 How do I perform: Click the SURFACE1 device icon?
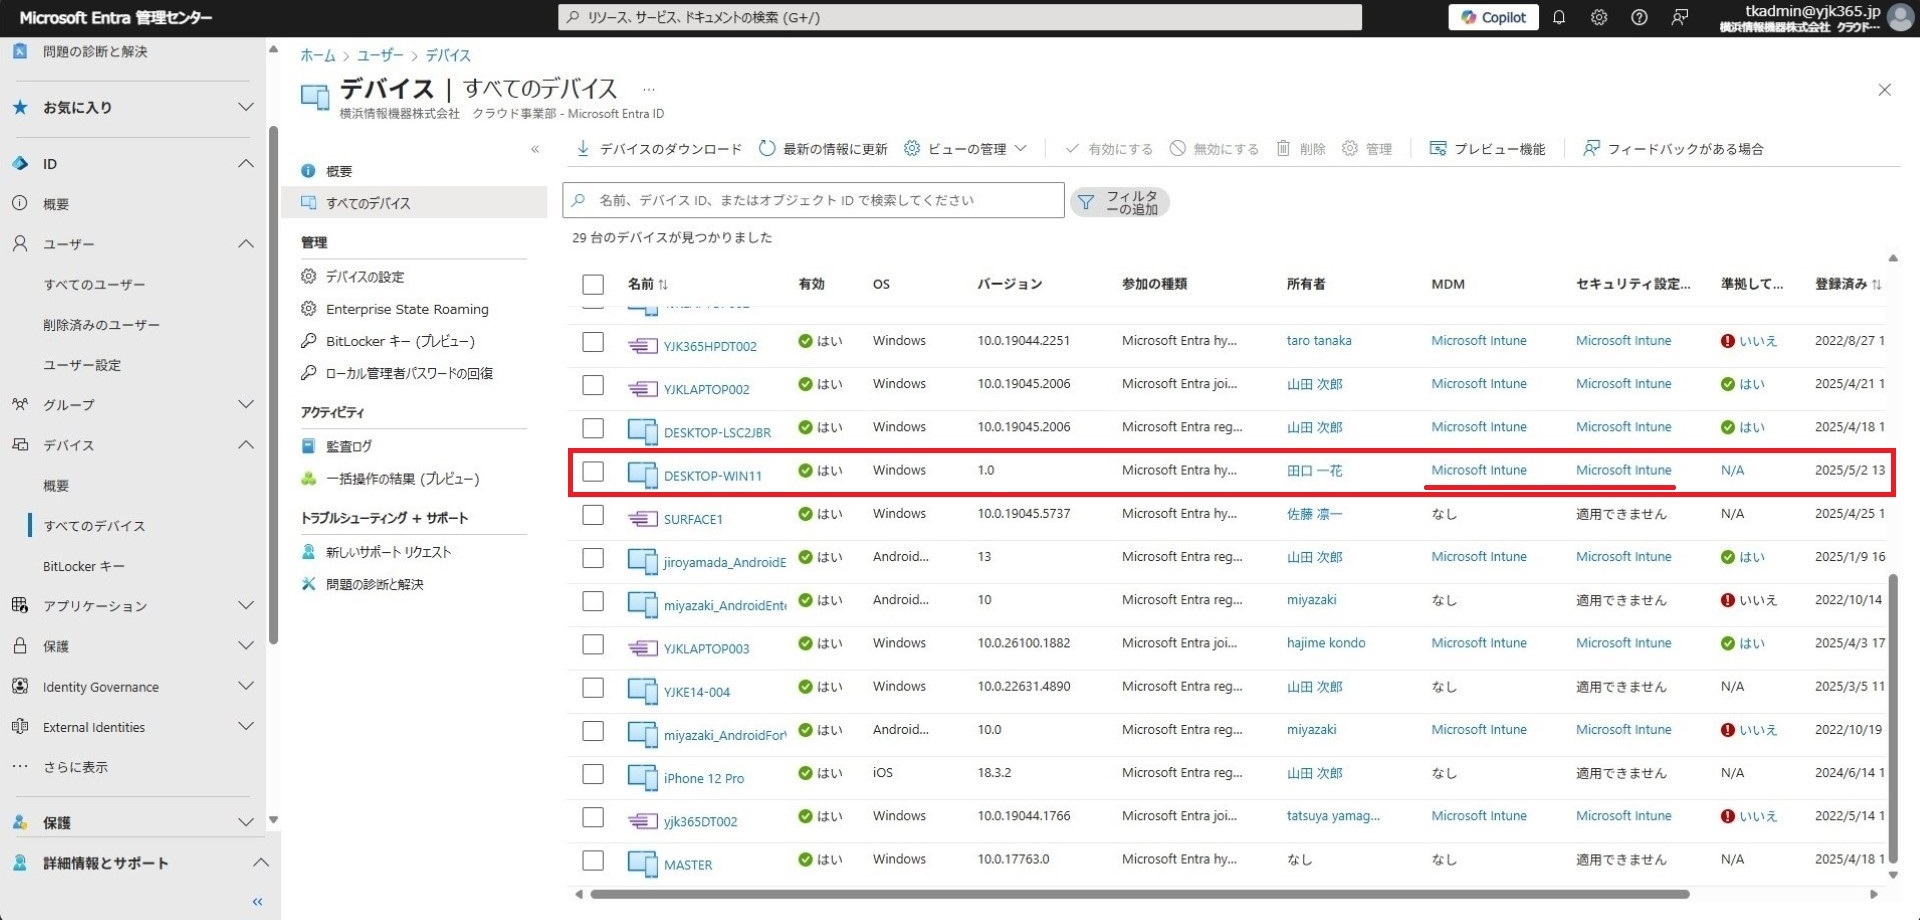[642, 518]
